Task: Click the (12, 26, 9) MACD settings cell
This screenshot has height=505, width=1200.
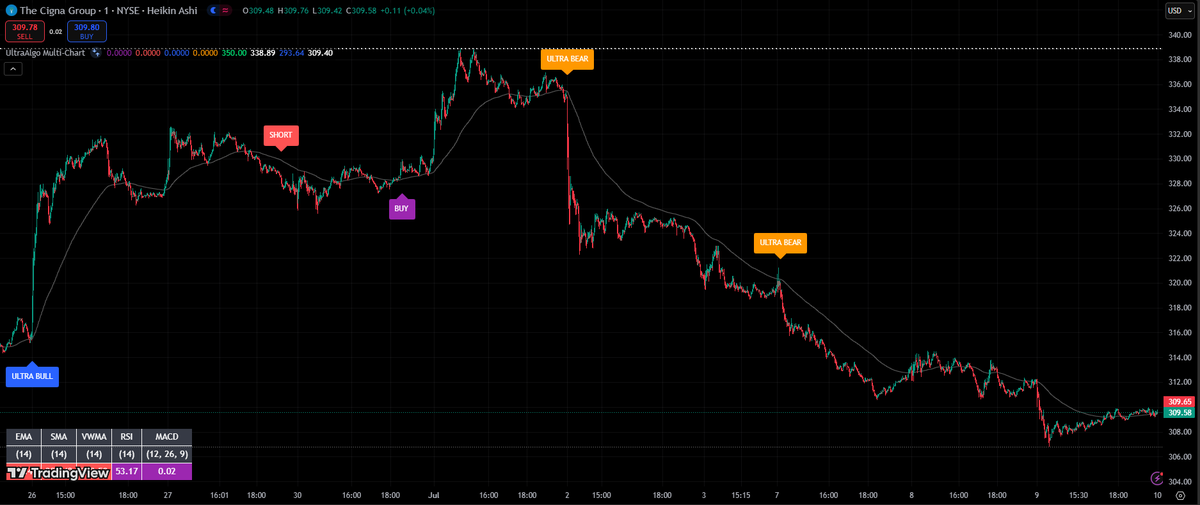Action: (167, 454)
